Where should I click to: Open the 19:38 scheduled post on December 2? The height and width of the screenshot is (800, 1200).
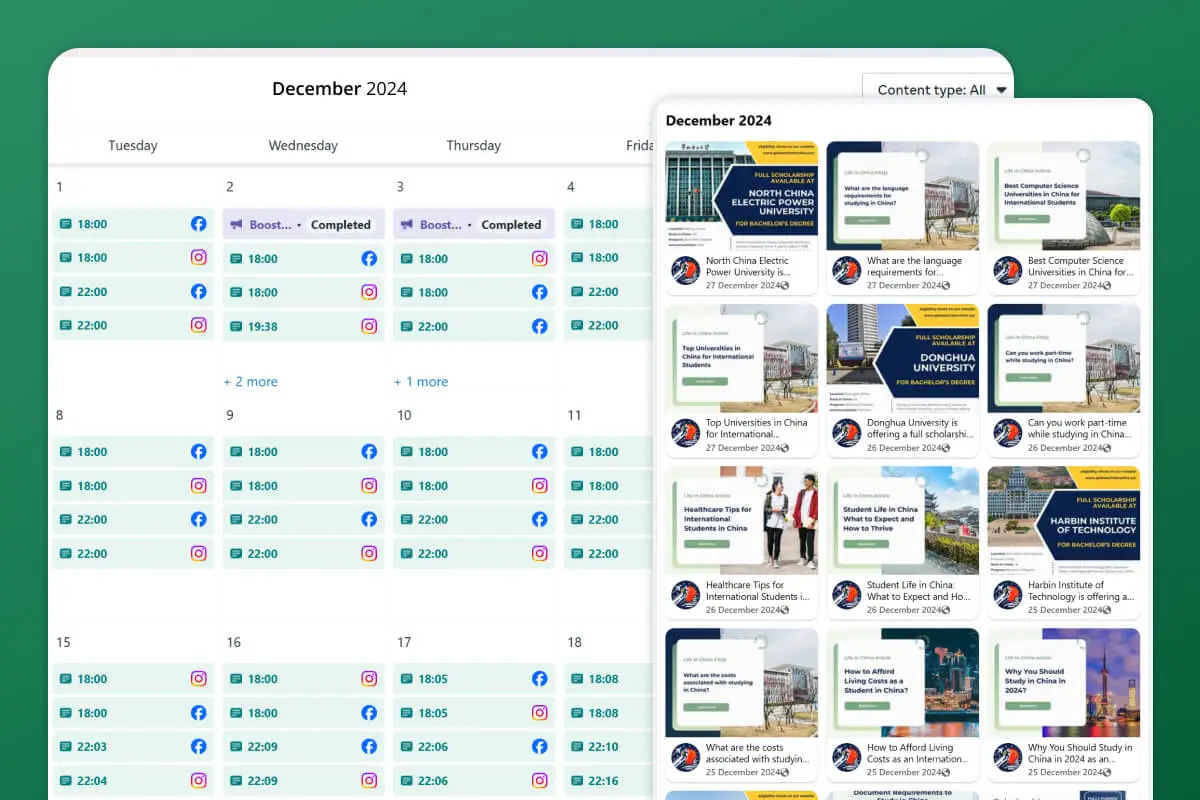(304, 326)
